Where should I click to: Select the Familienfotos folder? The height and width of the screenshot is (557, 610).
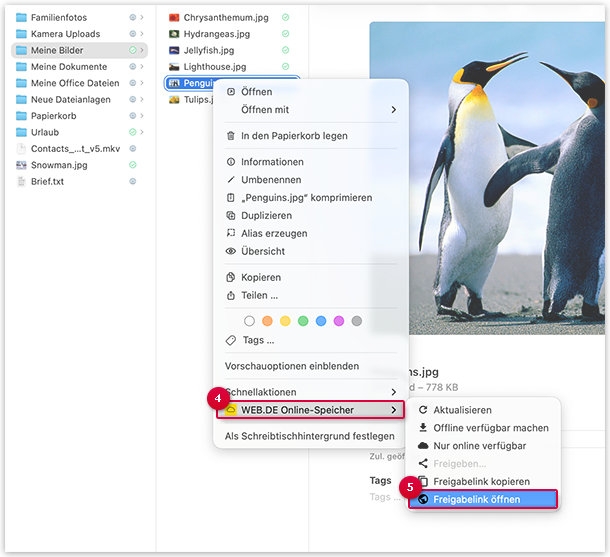[79, 18]
